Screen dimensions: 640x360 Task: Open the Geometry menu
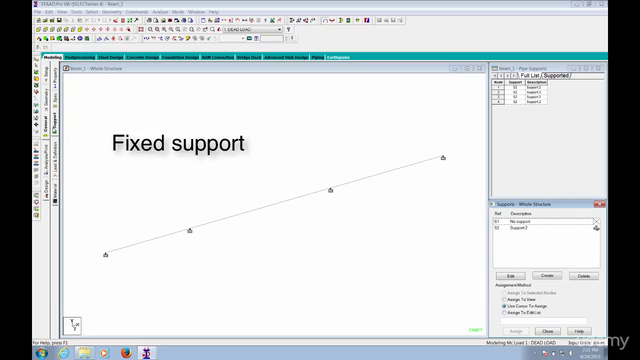click(111, 12)
